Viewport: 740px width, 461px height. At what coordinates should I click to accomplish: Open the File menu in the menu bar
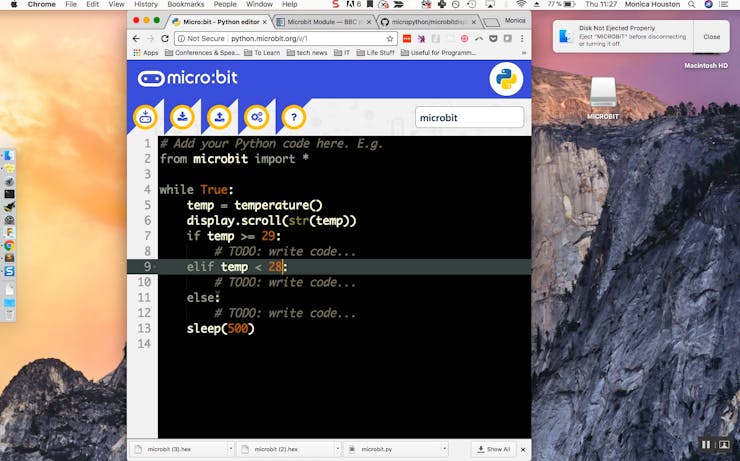point(71,4)
